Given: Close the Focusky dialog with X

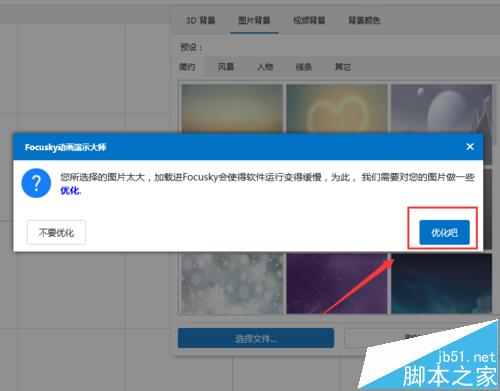Looking at the screenshot, I should (470, 146).
